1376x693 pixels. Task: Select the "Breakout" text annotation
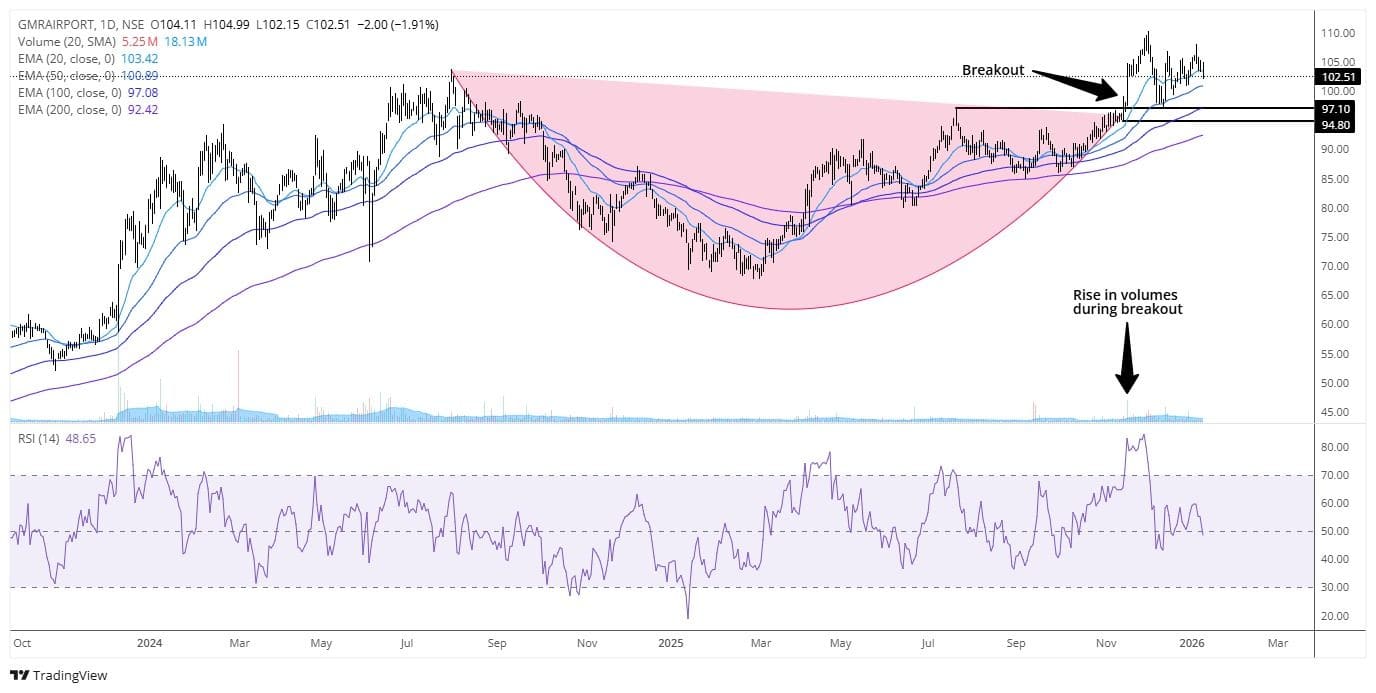(991, 70)
